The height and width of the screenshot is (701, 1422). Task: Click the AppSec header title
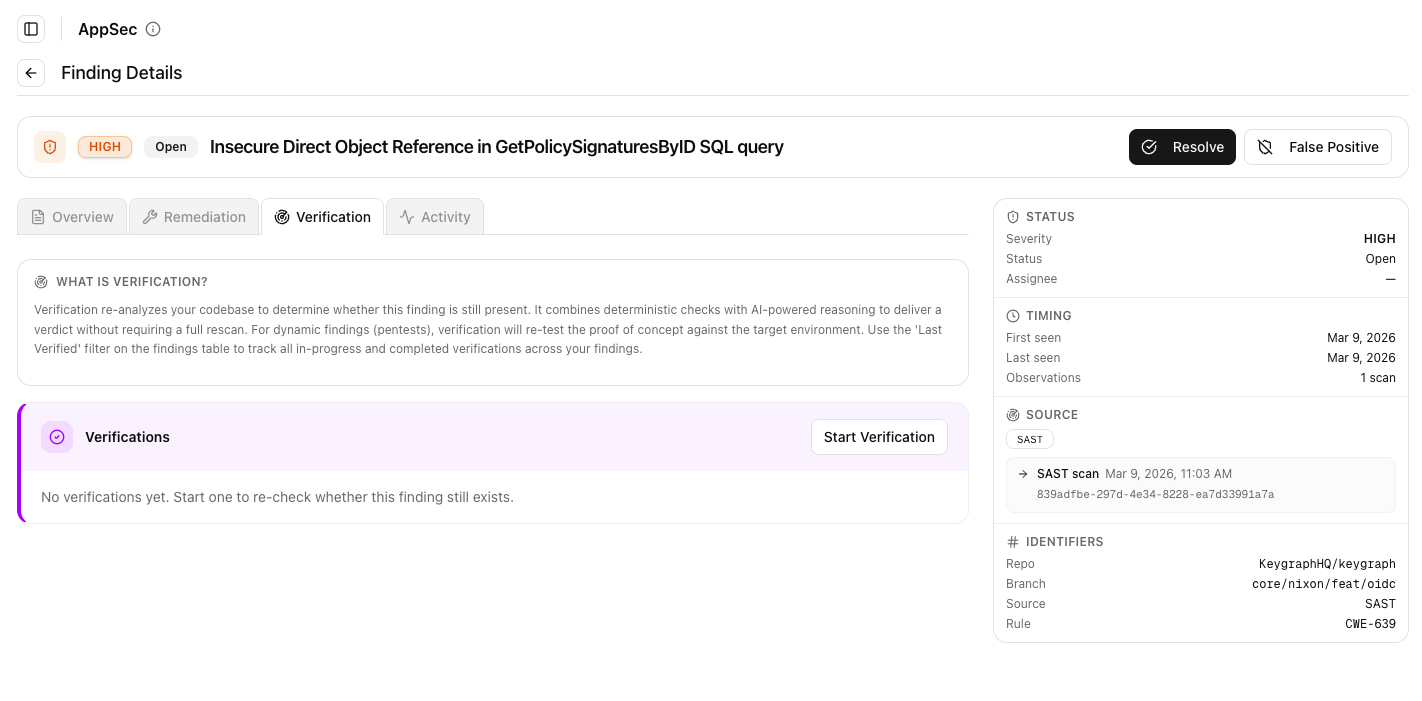(108, 29)
